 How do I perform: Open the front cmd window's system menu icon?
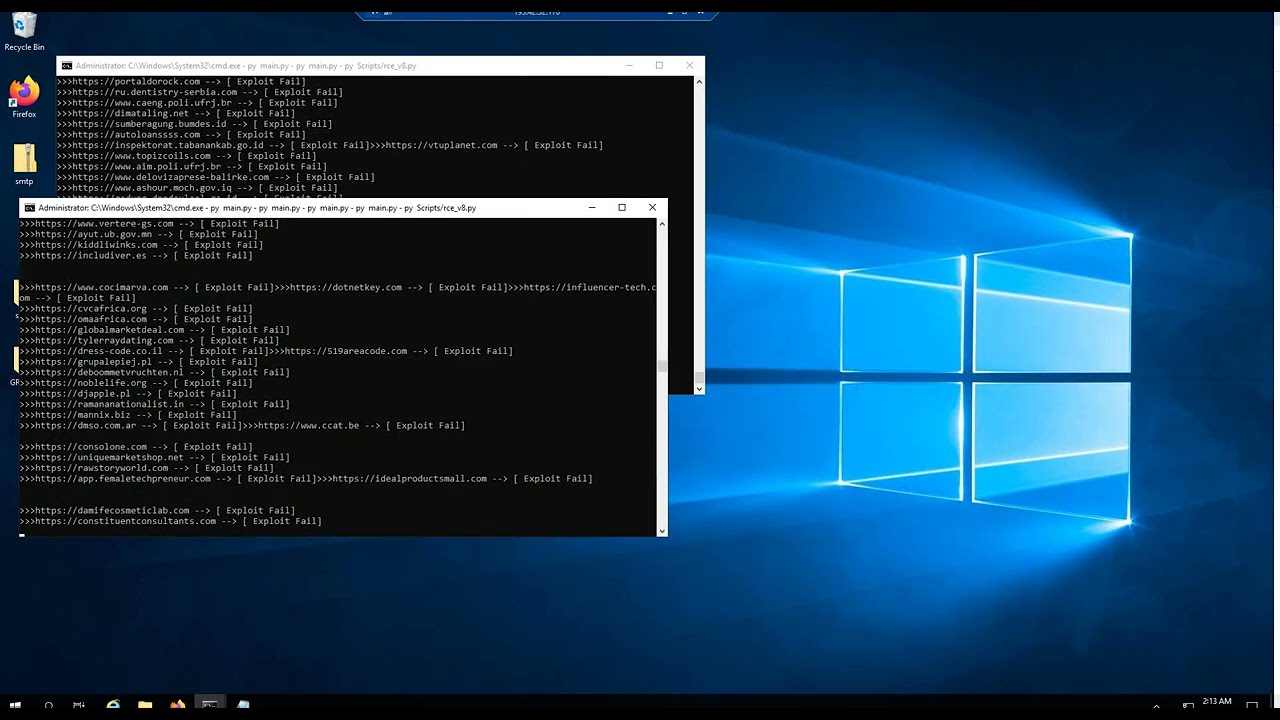30,208
